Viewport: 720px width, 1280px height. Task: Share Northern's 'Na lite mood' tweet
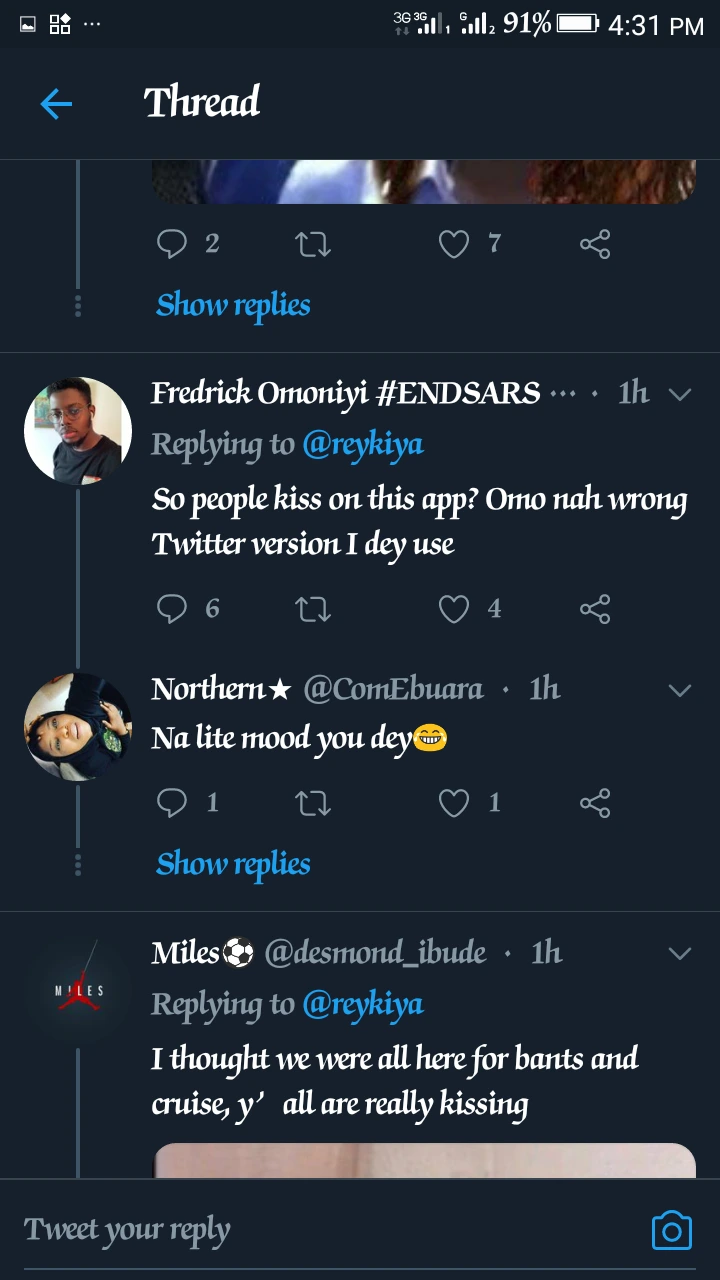pyautogui.click(x=595, y=802)
